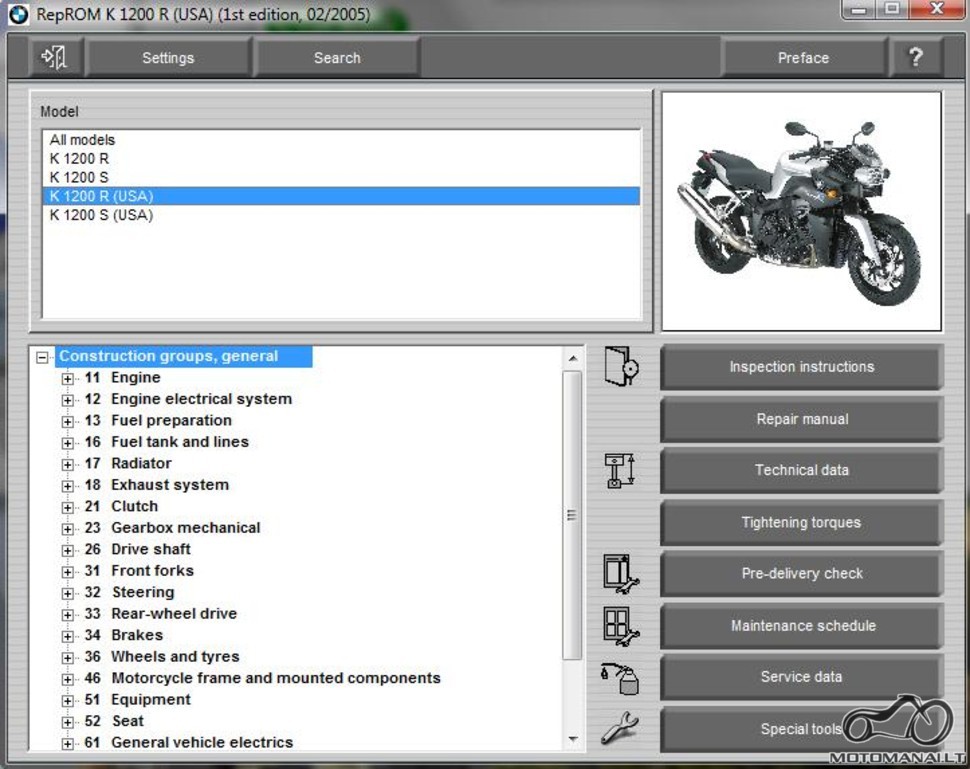Image resolution: width=970 pixels, height=769 pixels.
Task: Expand 12 Engine electrical system node
Action: (67, 400)
